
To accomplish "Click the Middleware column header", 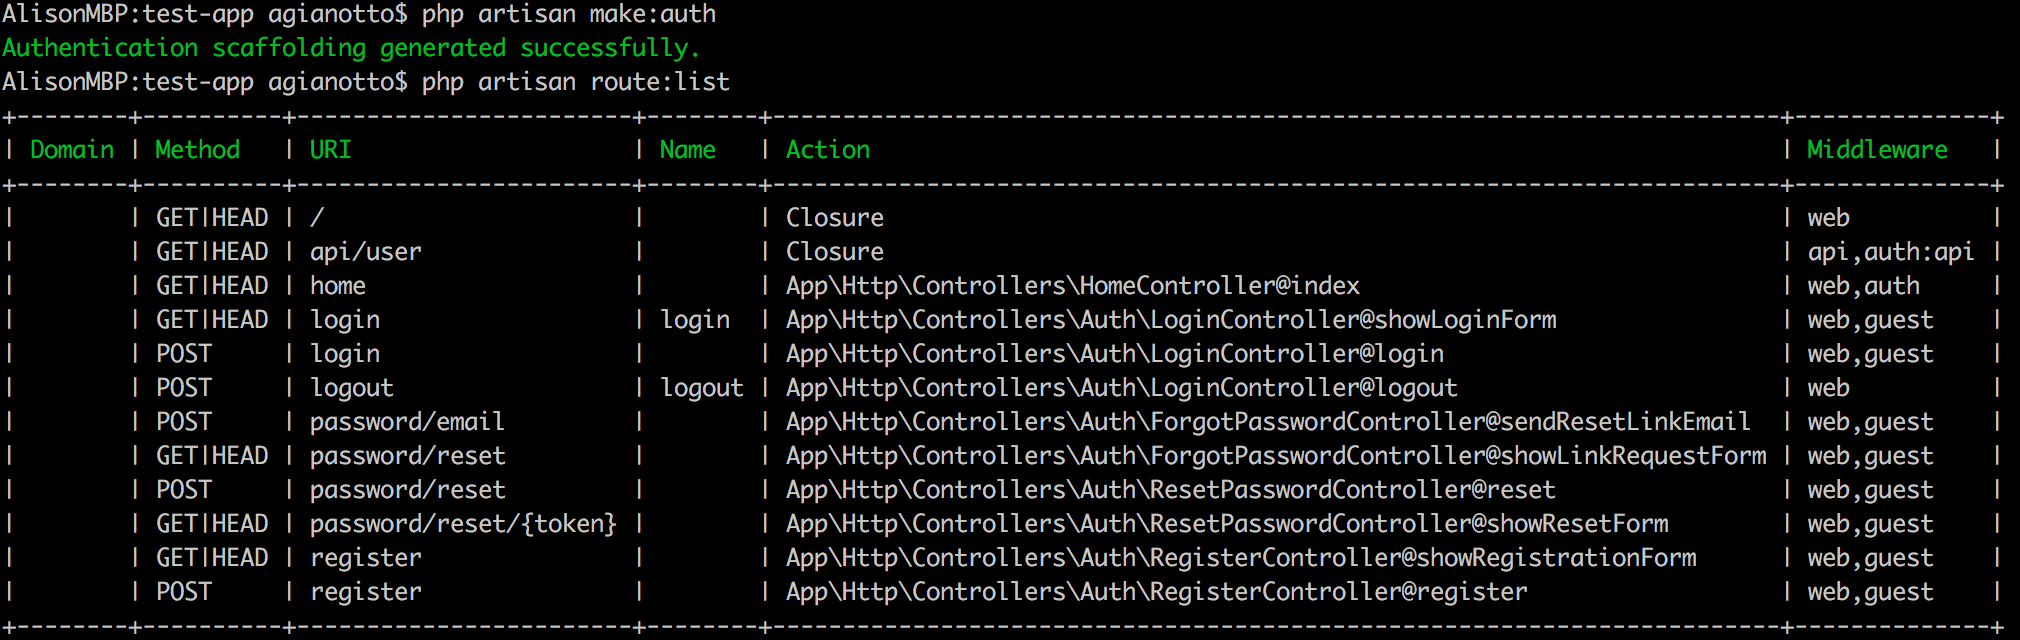I will coord(1877,150).
